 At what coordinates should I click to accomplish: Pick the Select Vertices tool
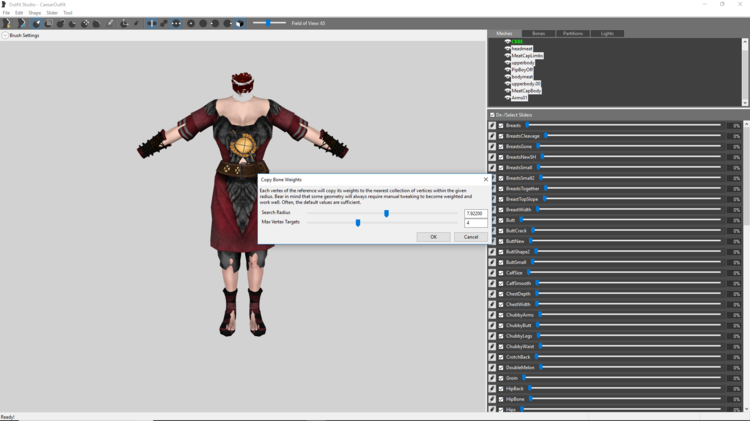(136, 23)
